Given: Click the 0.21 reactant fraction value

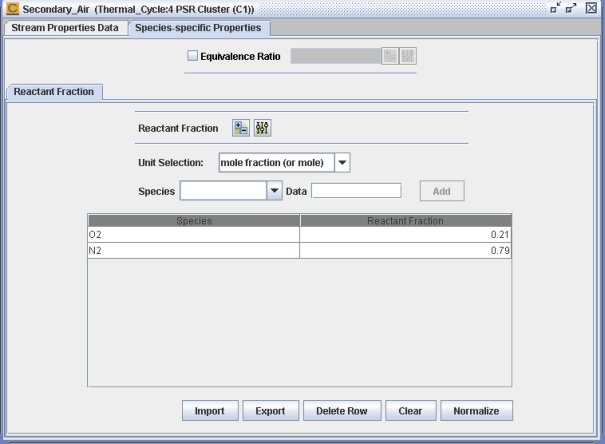Looking at the screenshot, I should 406,235.
